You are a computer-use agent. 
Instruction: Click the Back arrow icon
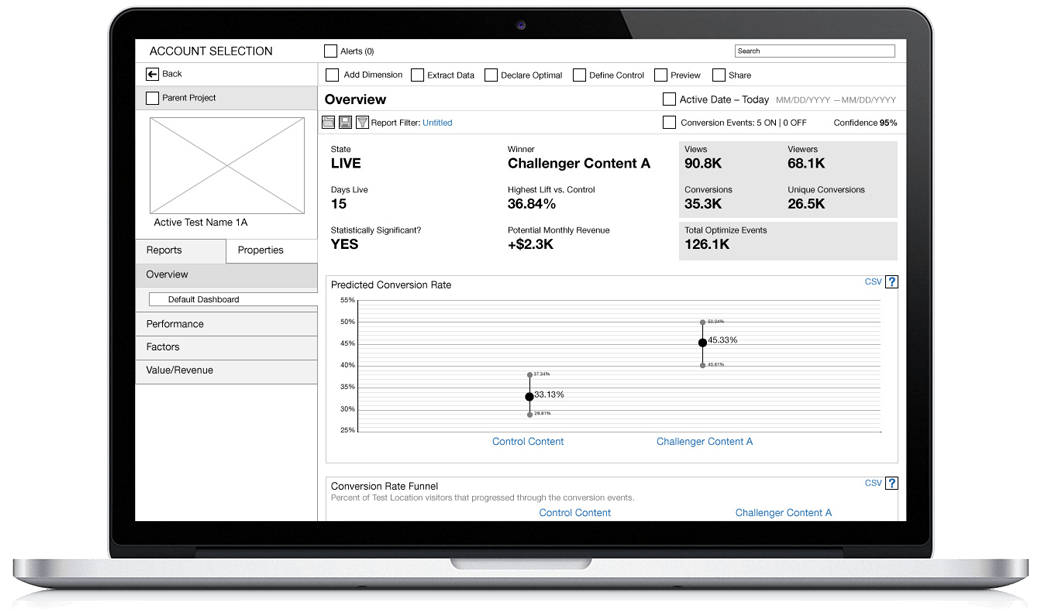point(152,74)
